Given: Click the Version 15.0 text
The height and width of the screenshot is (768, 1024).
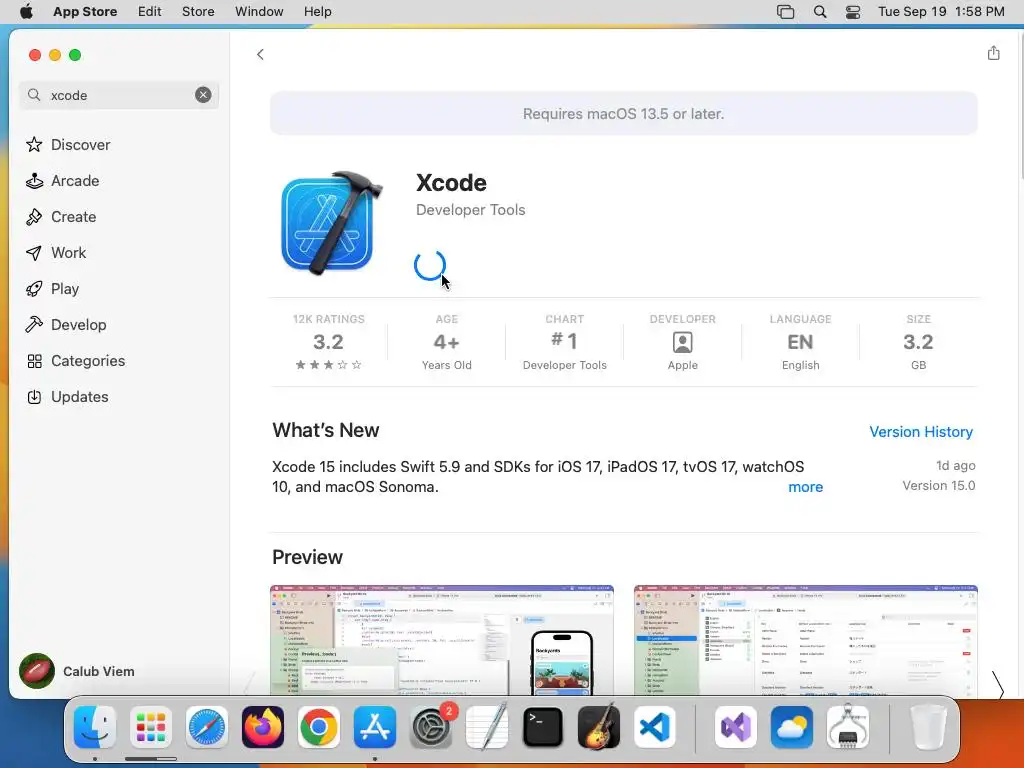Looking at the screenshot, I should tap(938, 486).
